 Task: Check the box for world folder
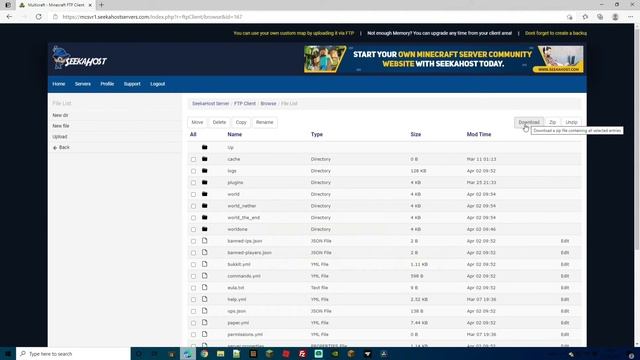[x=193, y=194]
